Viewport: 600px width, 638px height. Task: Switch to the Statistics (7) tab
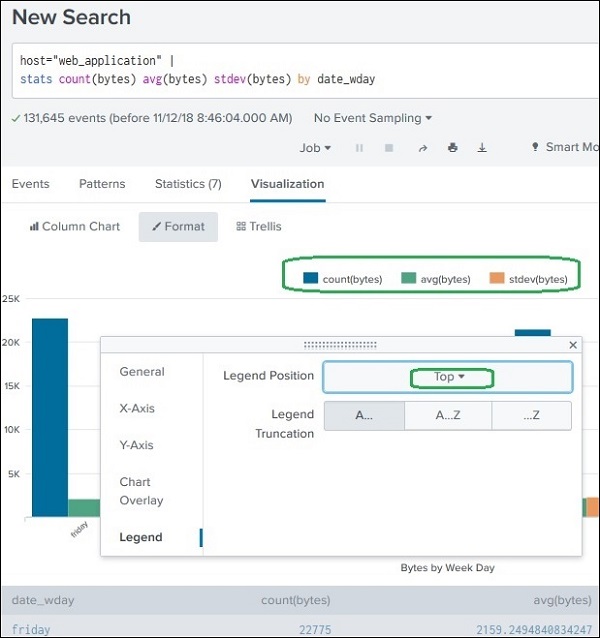click(188, 184)
